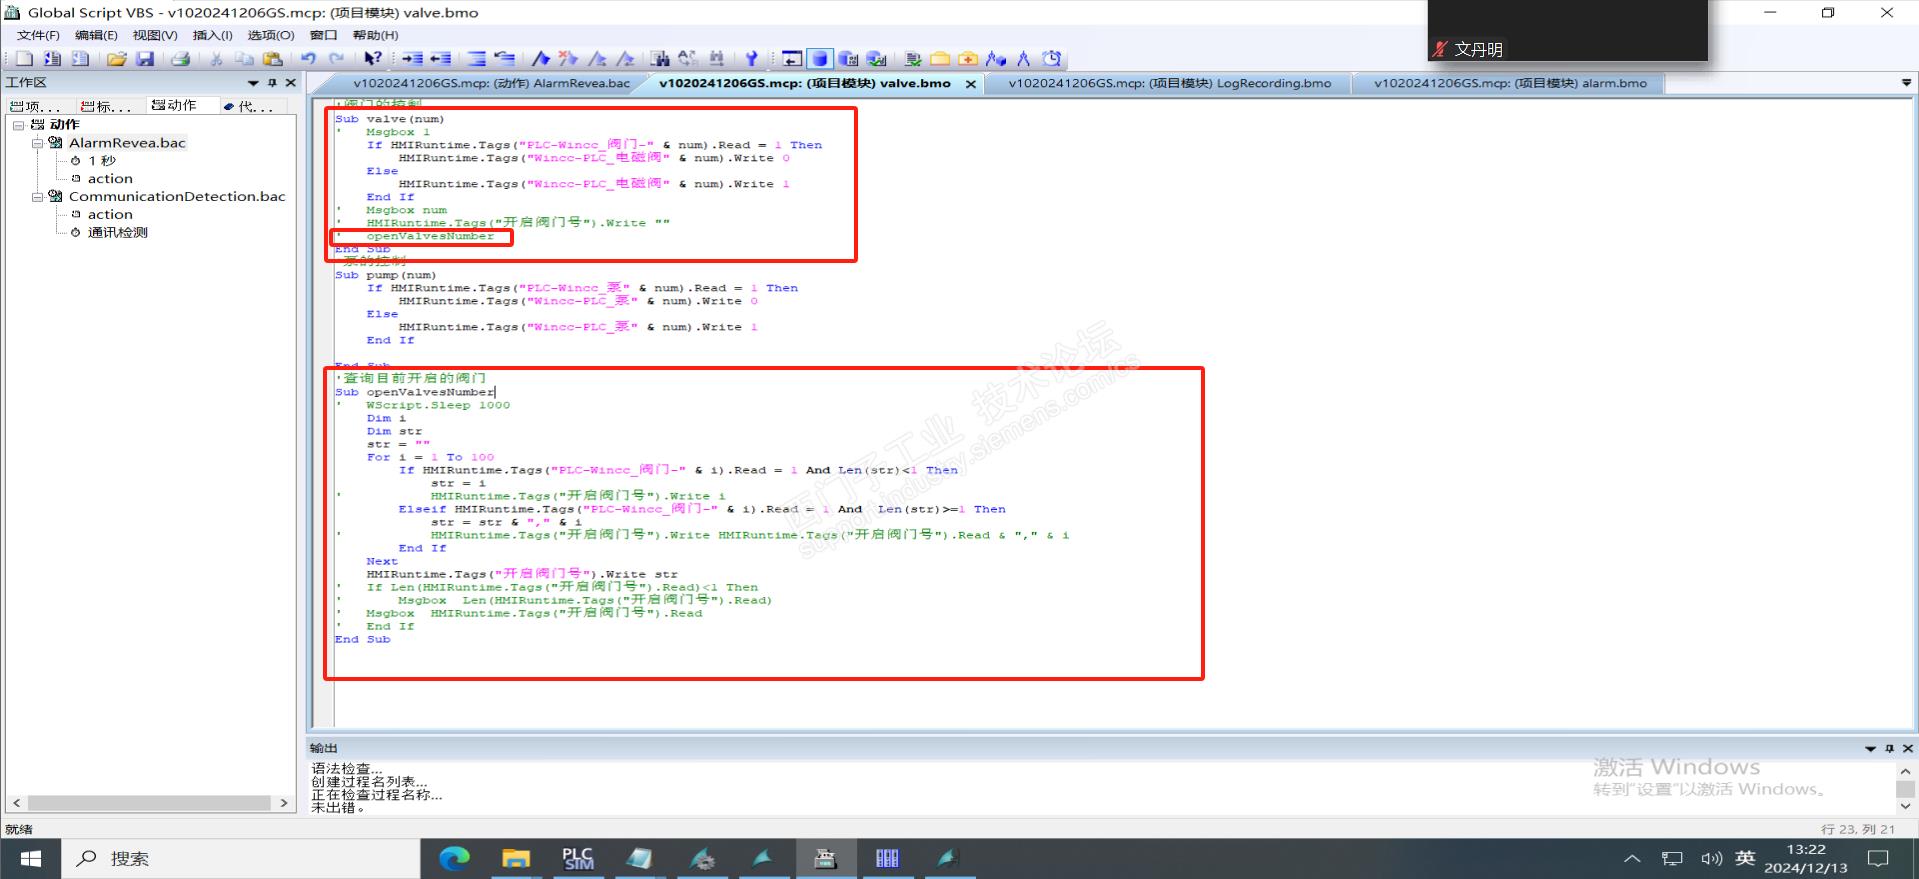Click the Open folder toolbar icon
Image resolution: width=1919 pixels, height=879 pixels.
[x=117, y=58]
